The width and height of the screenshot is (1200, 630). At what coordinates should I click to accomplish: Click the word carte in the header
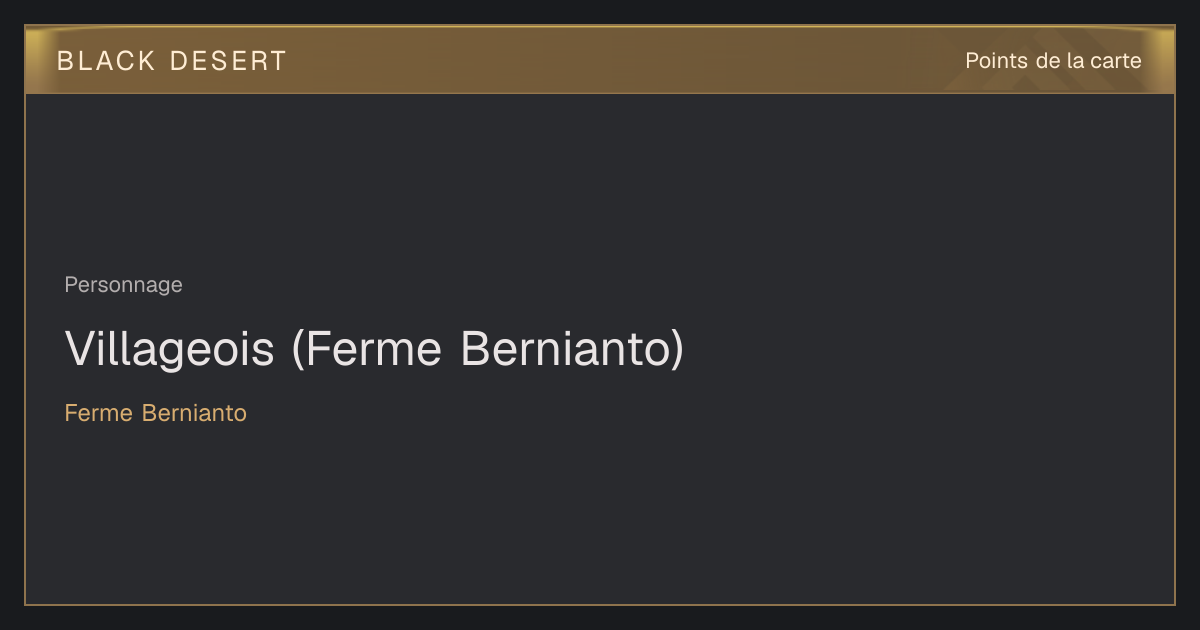pos(1116,61)
